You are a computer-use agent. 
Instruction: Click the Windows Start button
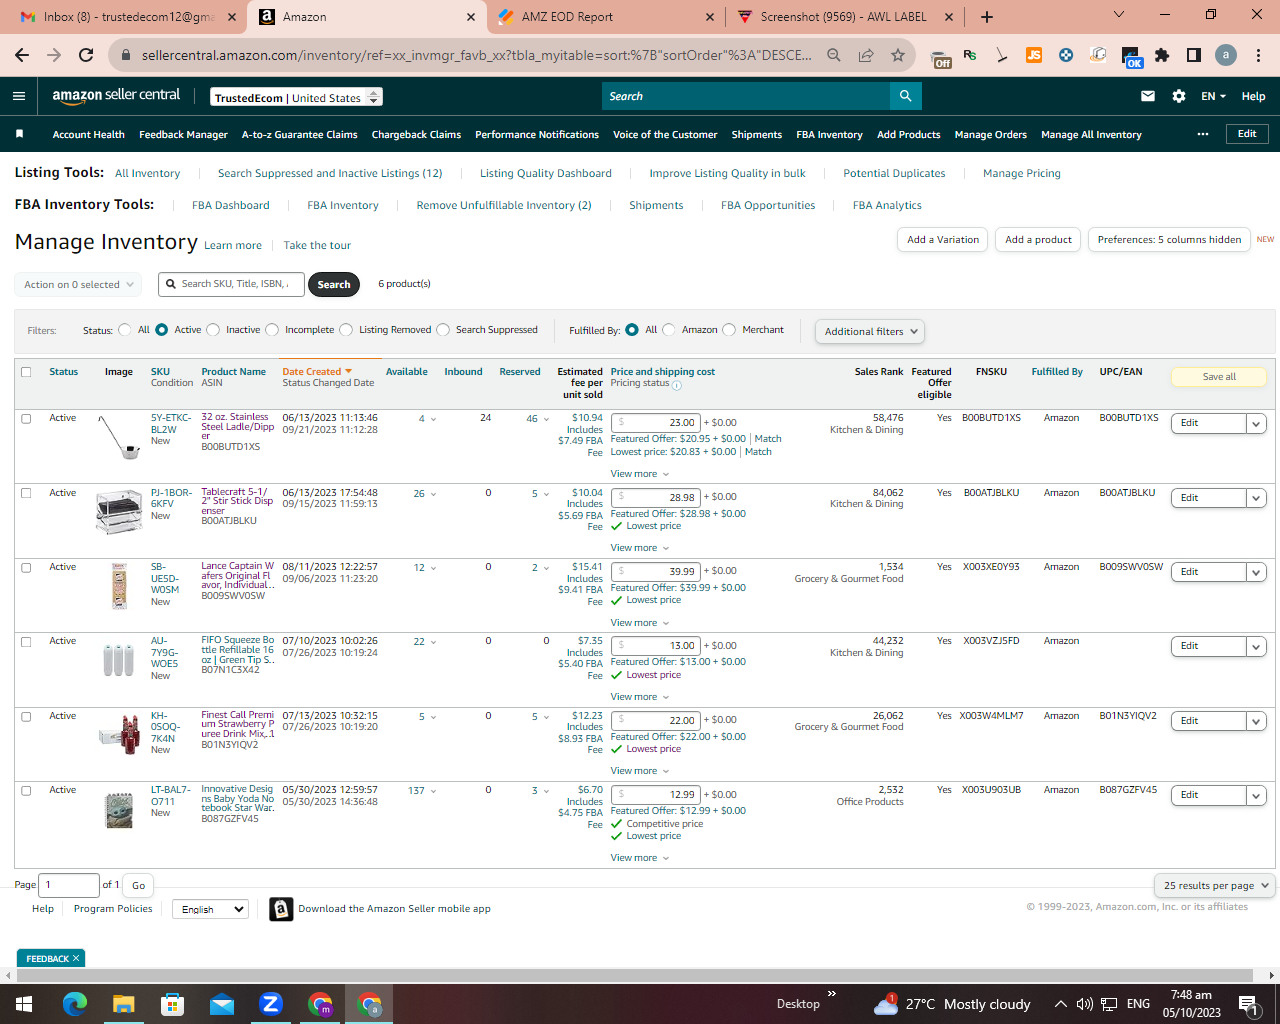[24, 1004]
